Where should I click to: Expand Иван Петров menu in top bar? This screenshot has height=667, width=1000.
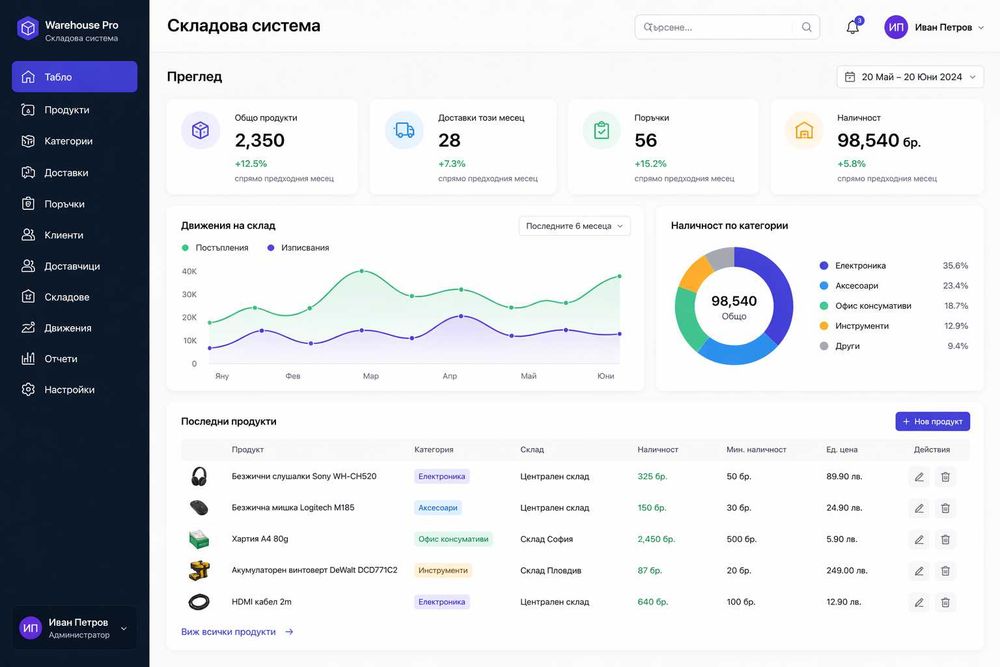point(934,27)
